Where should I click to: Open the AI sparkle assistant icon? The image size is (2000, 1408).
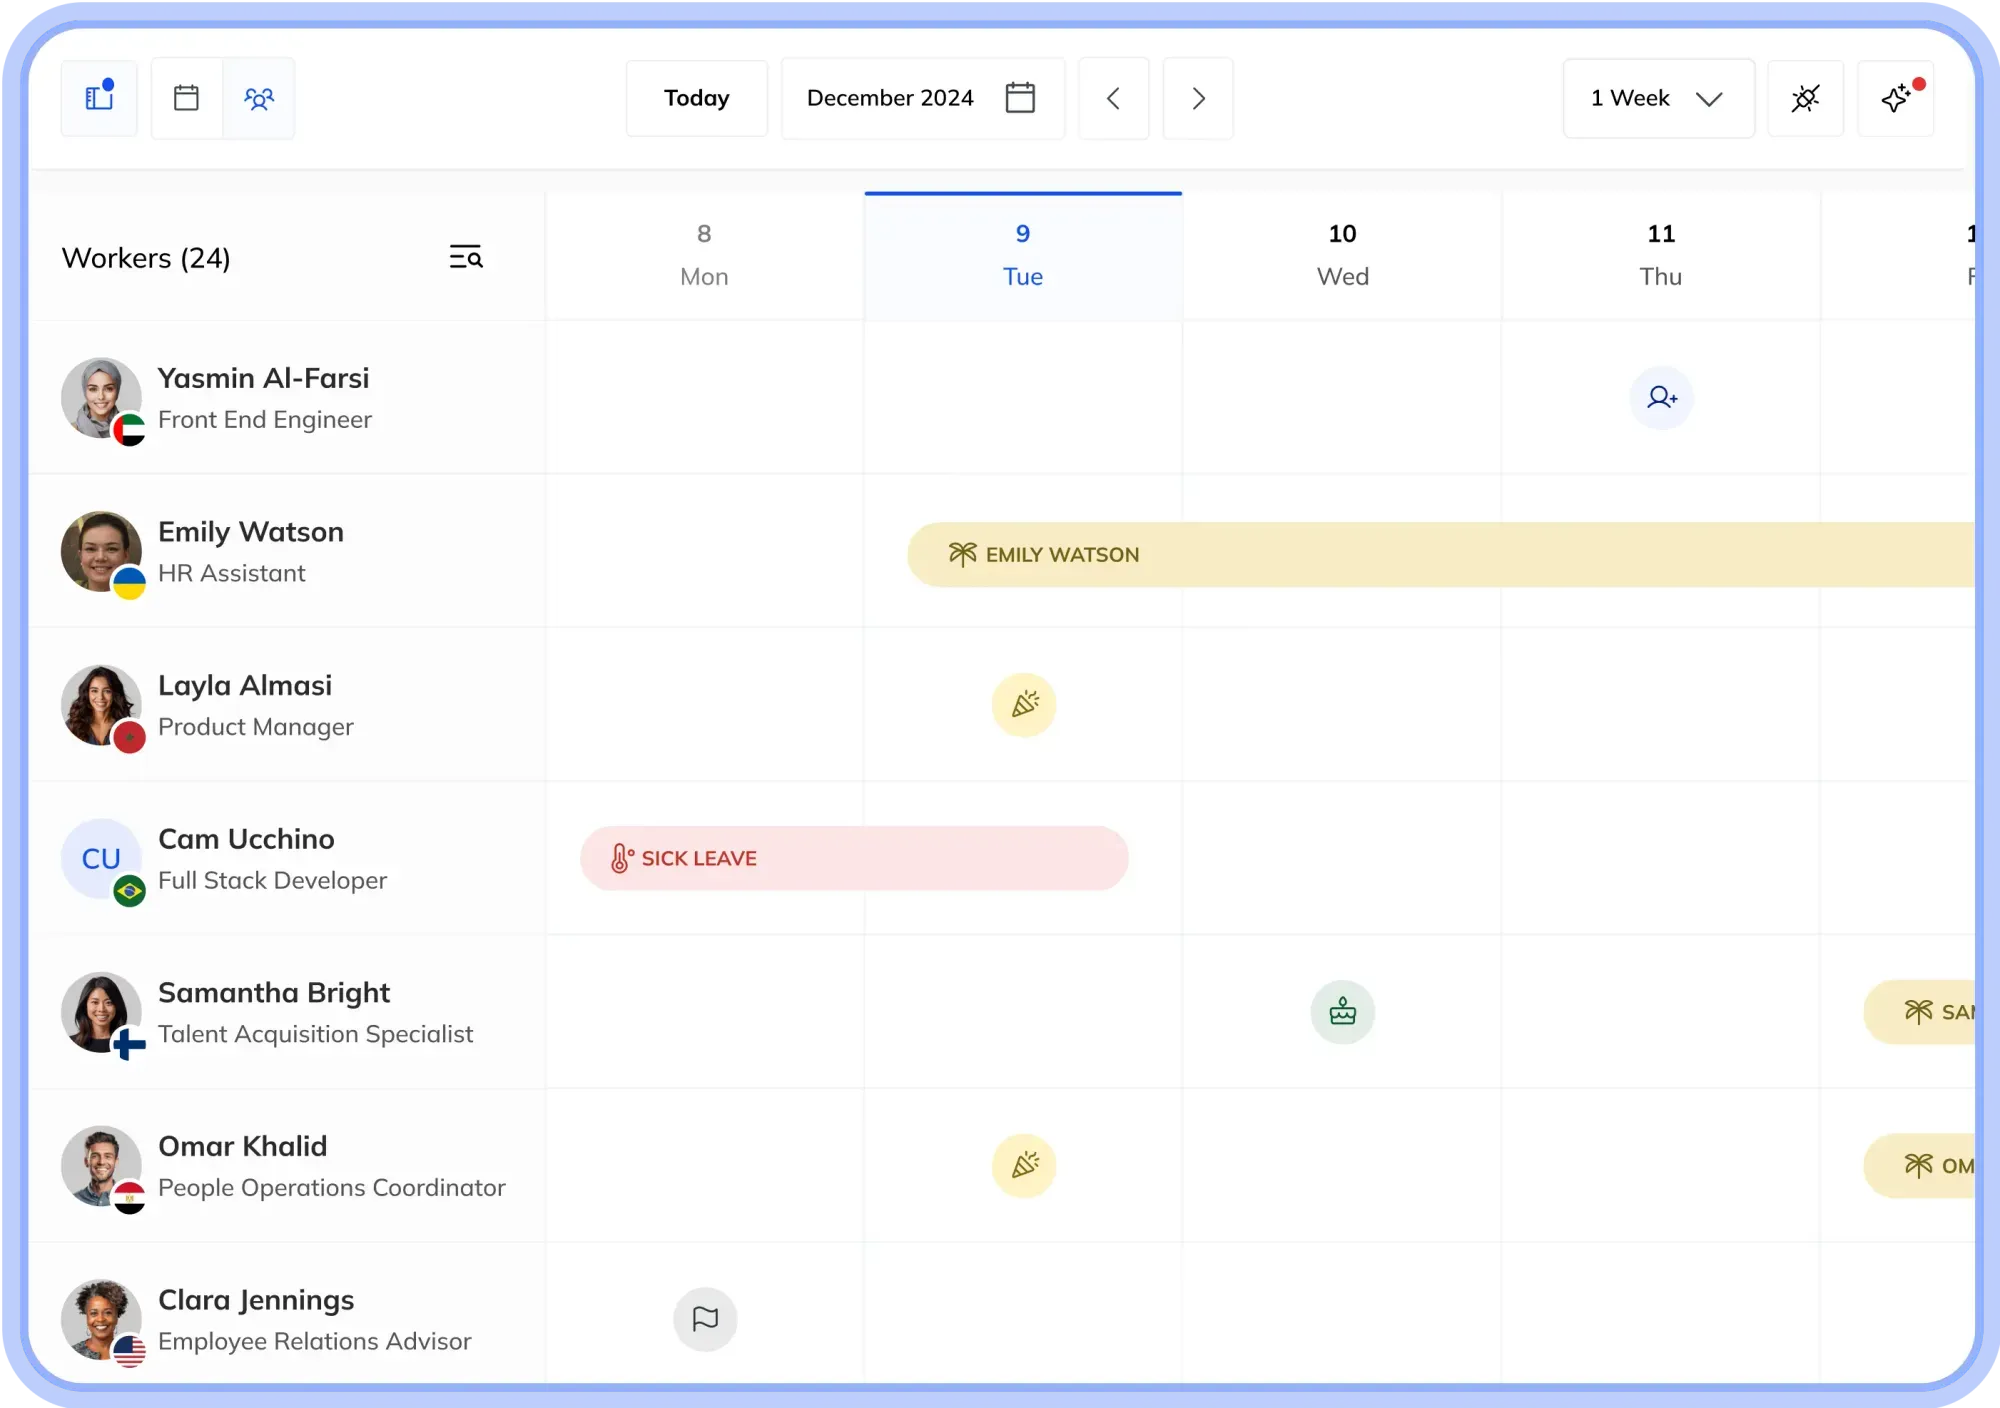pyautogui.click(x=1895, y=98)
